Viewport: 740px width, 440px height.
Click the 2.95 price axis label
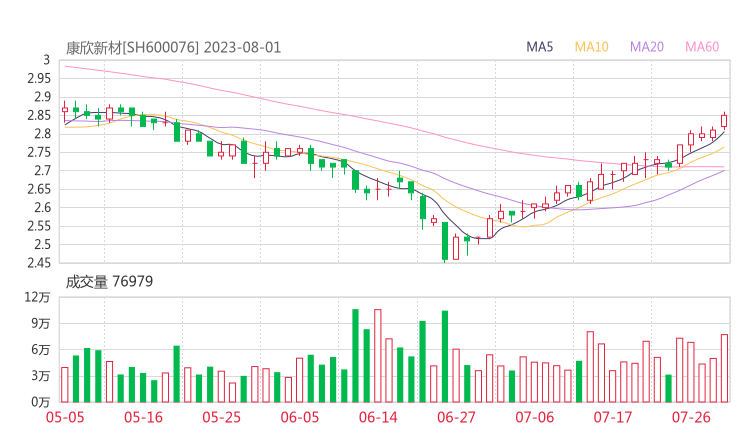(39, 78)
